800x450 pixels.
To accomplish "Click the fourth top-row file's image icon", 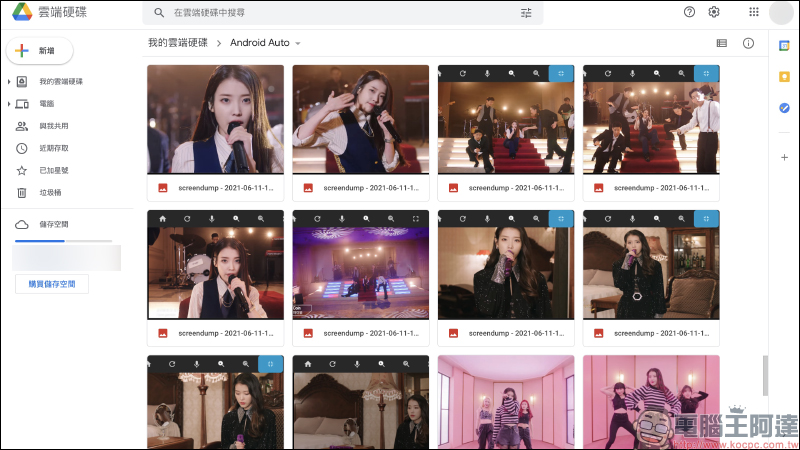I will tap(598, 188).
